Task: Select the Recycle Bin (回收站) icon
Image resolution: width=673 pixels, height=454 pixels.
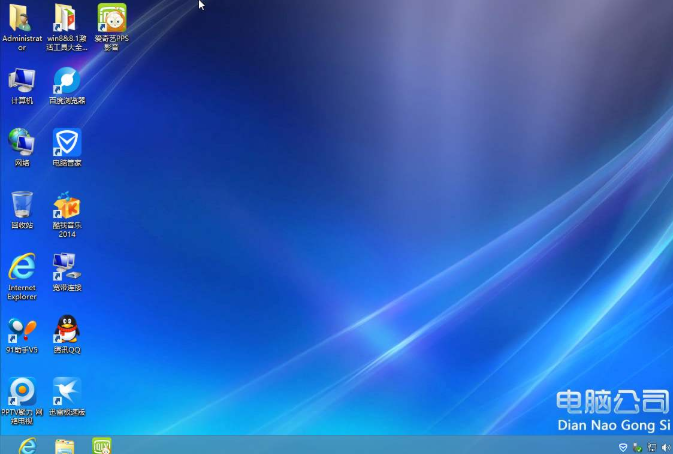Action: click(x=21, y=204)
